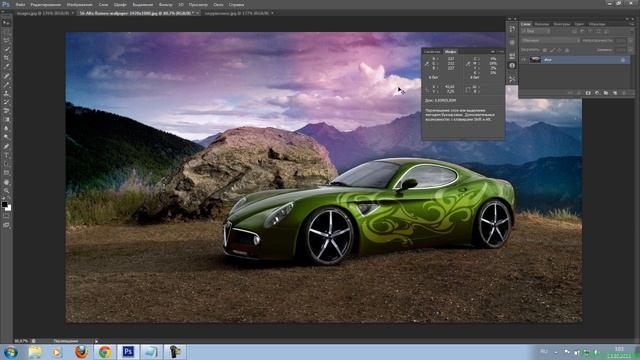This screenshot has width=640, height=360.
Task: Select the Clone Stamp tool
Action: point(6,93)
